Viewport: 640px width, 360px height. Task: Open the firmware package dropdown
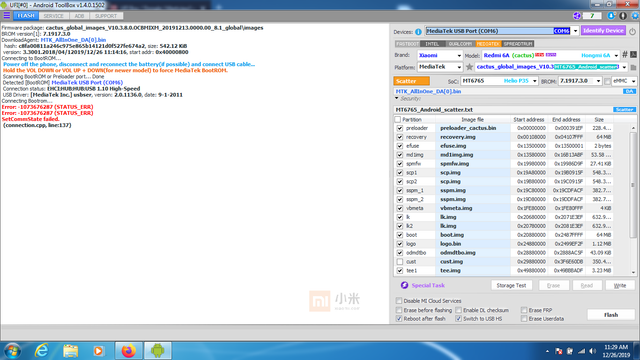(624, 67)
